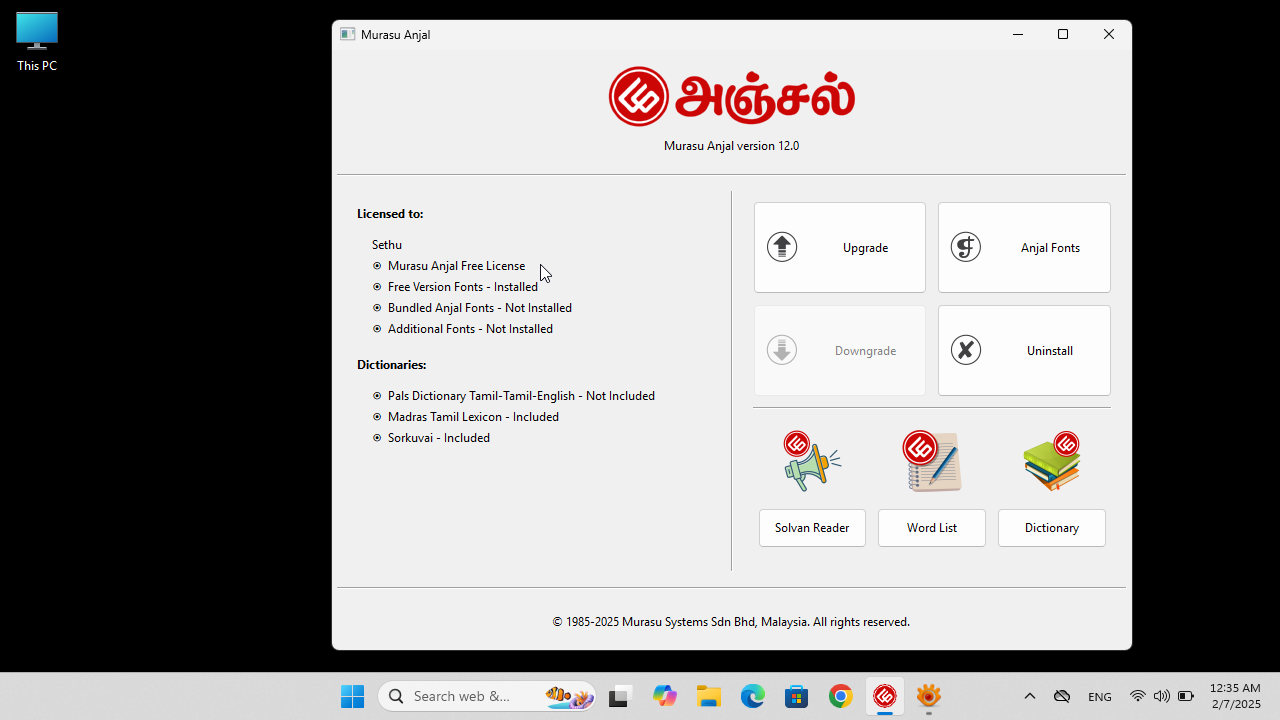Click the Word List notepad-and-pencil icon
The image size is (1280, 720).
point(931,460)
